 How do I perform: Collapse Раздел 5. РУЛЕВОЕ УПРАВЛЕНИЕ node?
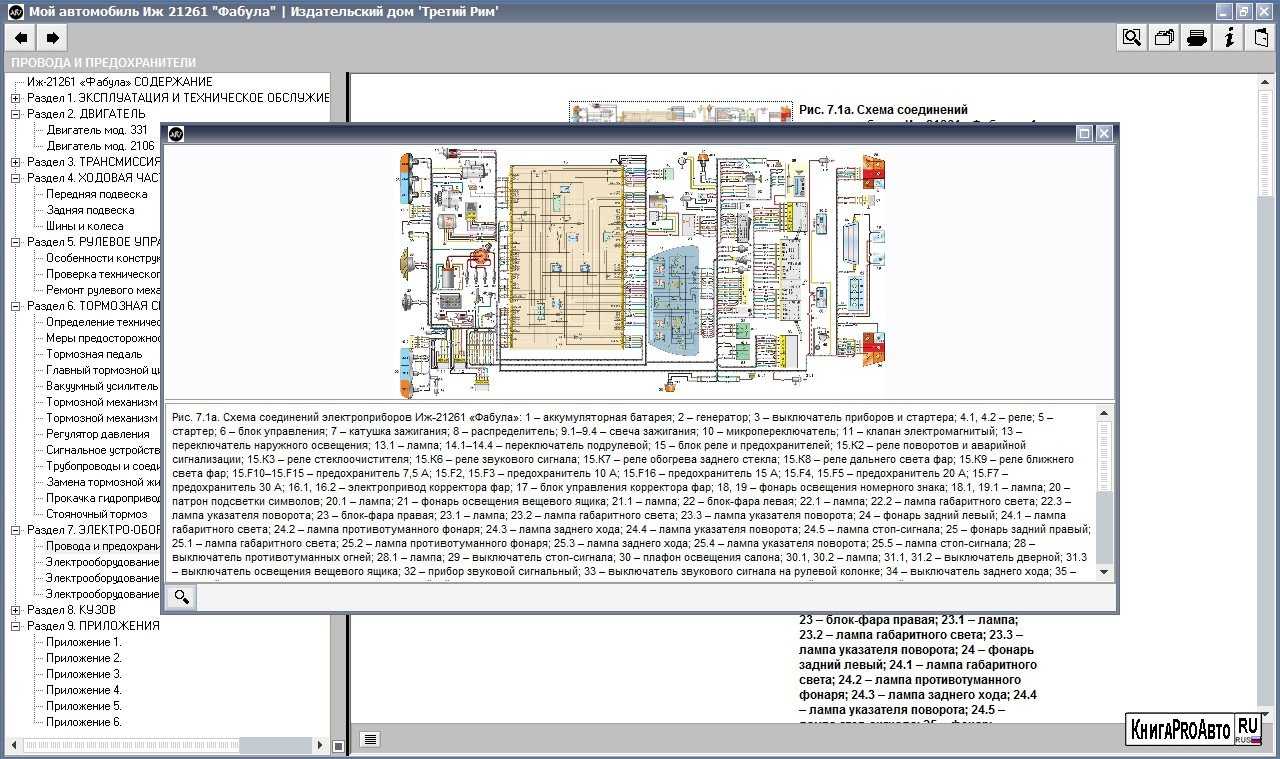click(15, 242)
